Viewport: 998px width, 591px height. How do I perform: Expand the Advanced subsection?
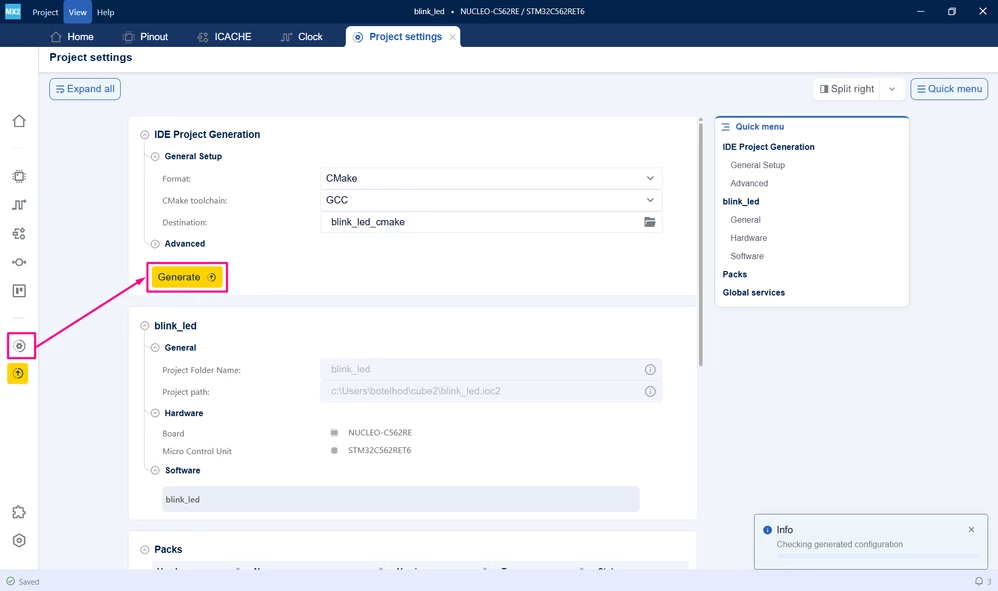[155, 244]
